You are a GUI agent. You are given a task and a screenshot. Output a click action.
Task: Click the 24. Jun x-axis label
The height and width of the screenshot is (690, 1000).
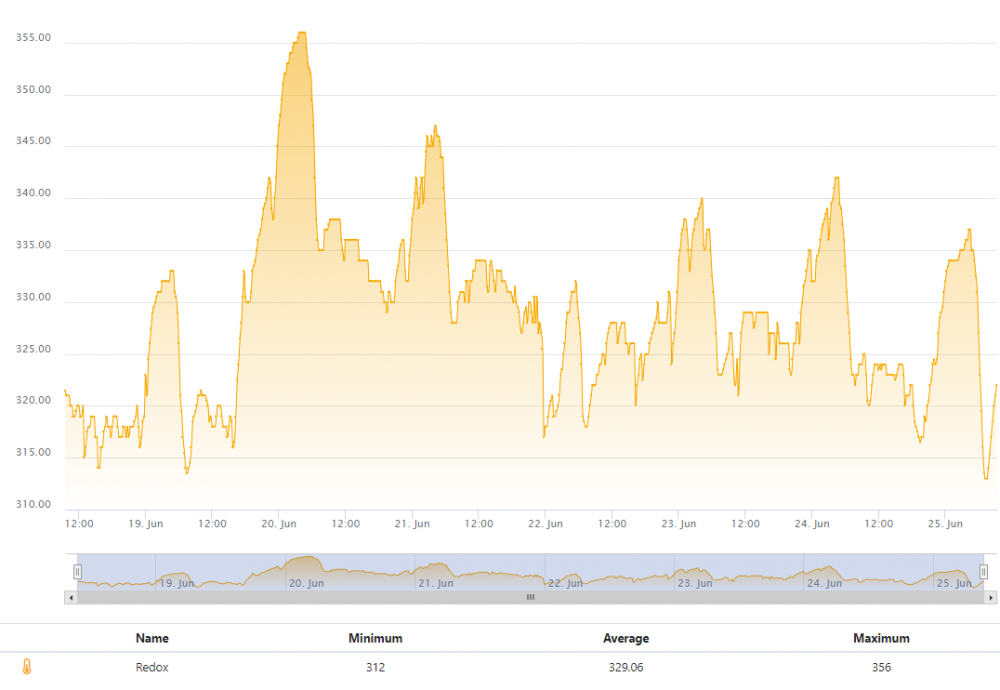pos(812,523)
